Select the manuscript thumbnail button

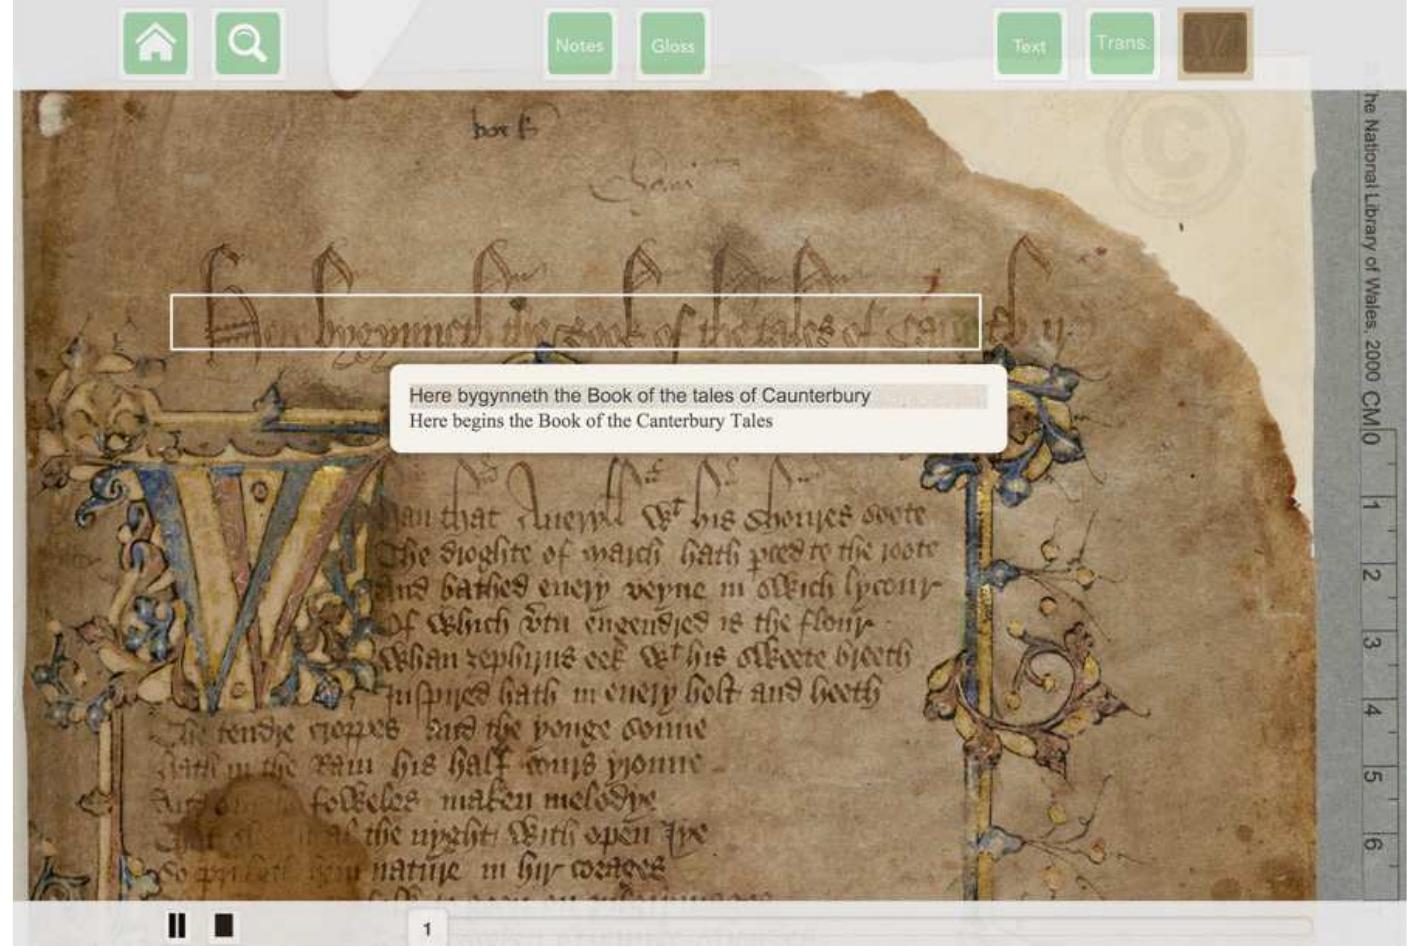tap(1215, 44)
